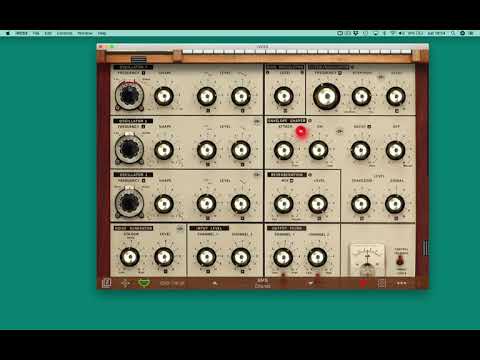Click the left small icon in Ring Modulator panel

(268, 72)
